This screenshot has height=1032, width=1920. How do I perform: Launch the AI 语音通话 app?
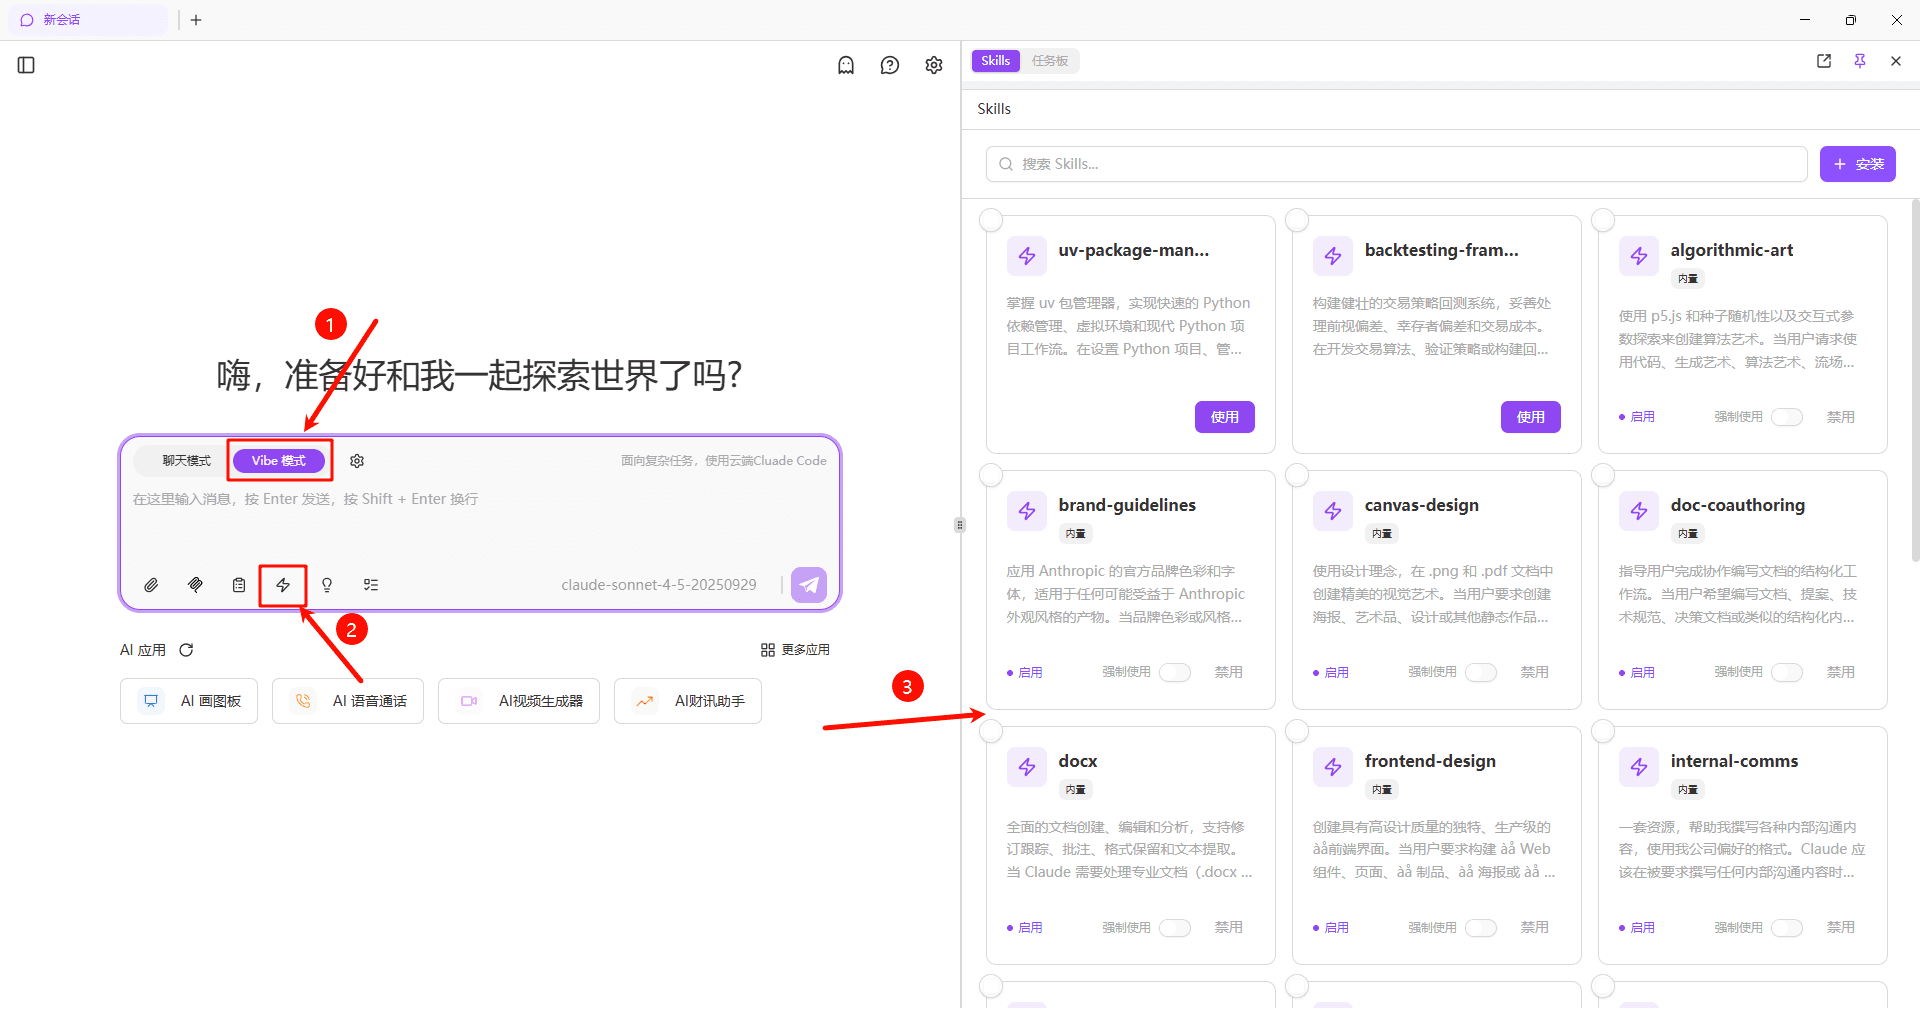click(x=348, y=701)
